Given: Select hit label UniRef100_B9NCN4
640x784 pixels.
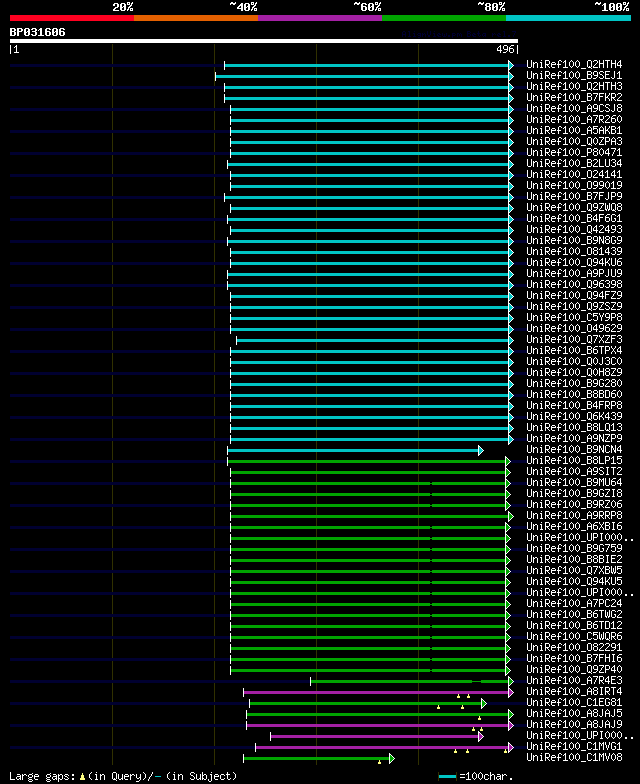Looking at the screenshot, I should [574, 450].
